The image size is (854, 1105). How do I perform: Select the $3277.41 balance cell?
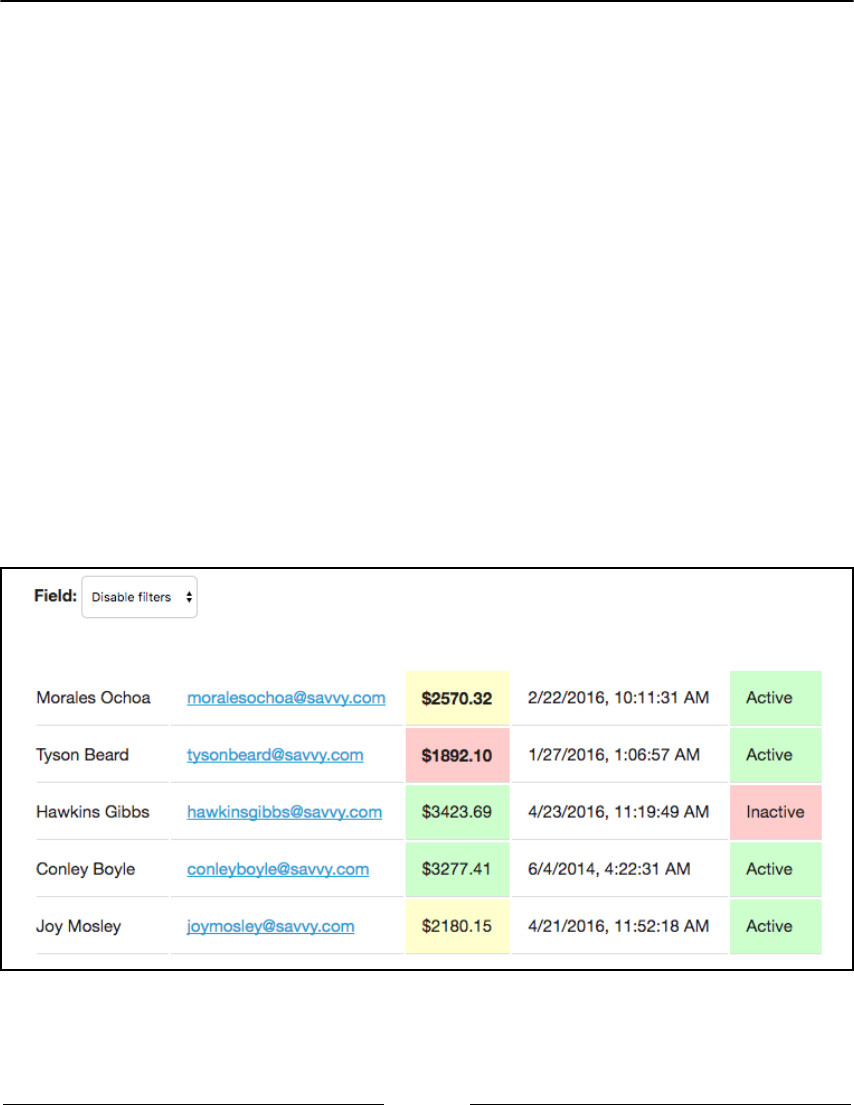[457, 869]
